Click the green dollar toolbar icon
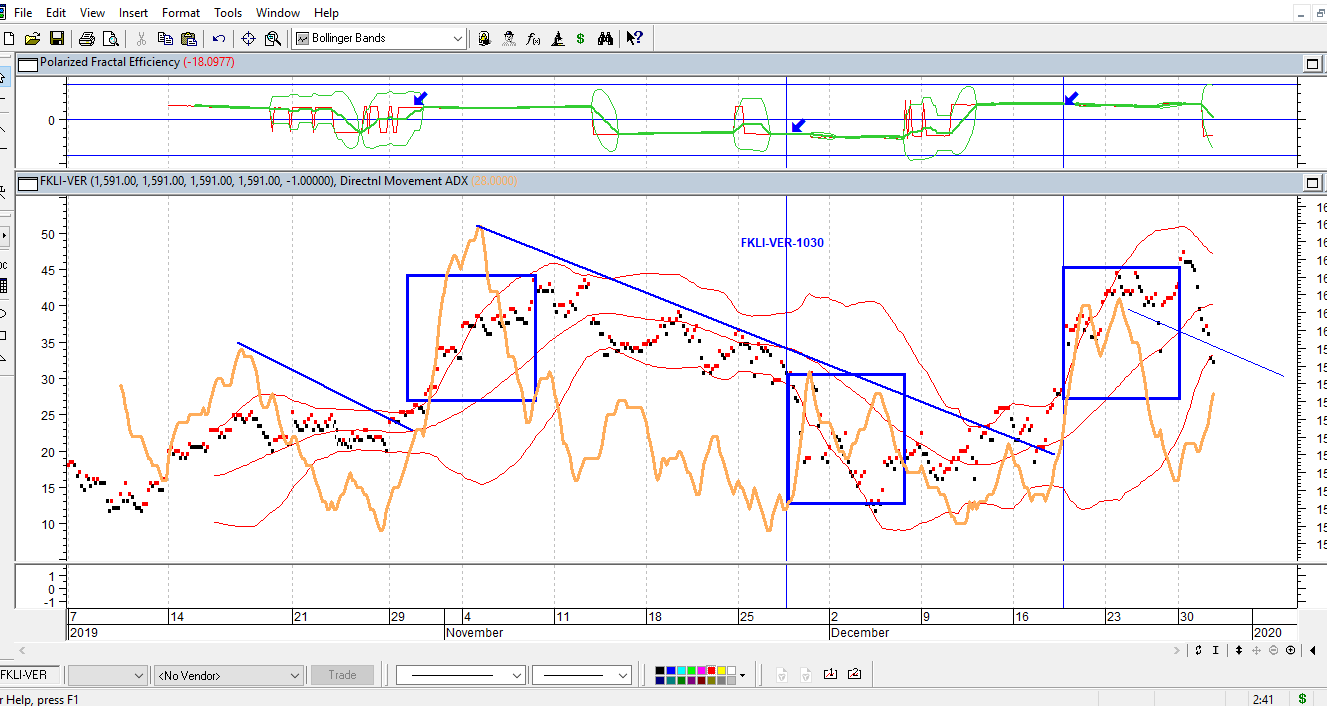 pos(580,38)
